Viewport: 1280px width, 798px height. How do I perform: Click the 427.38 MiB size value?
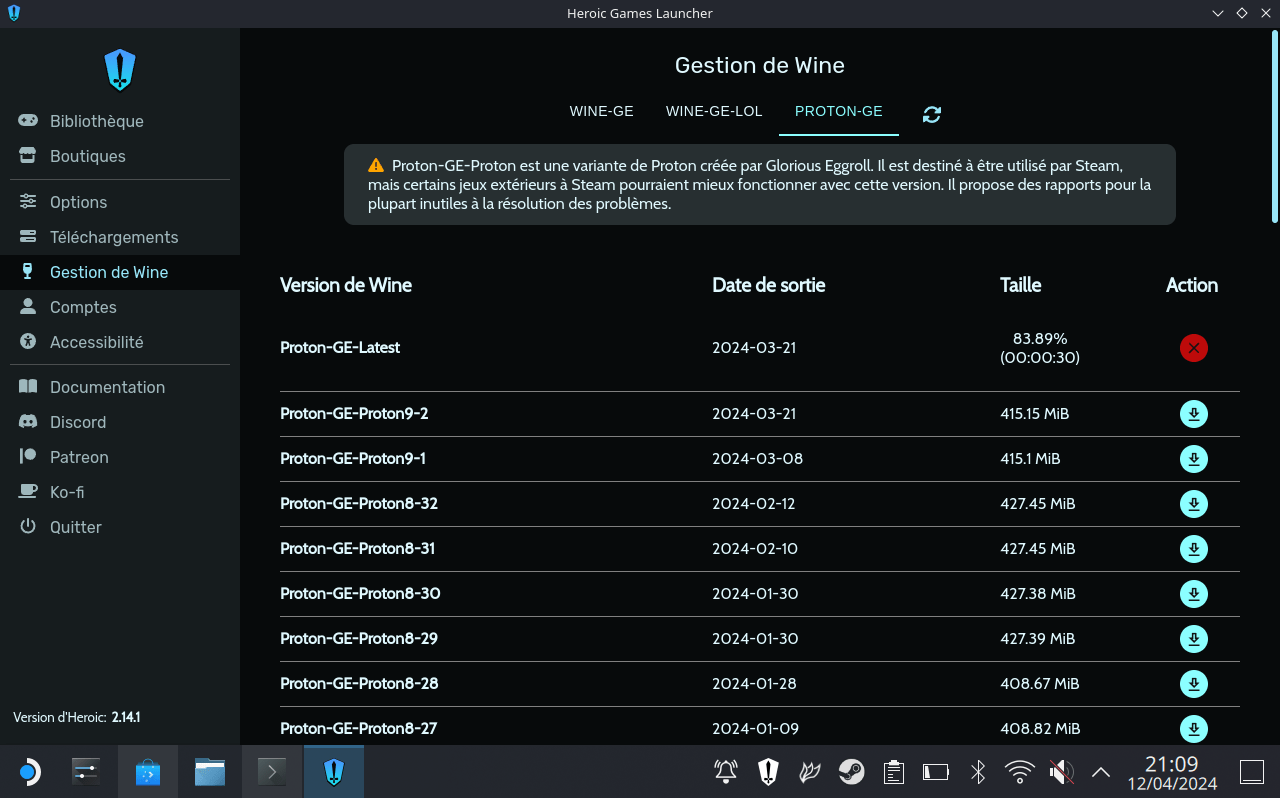(1038, 594)
